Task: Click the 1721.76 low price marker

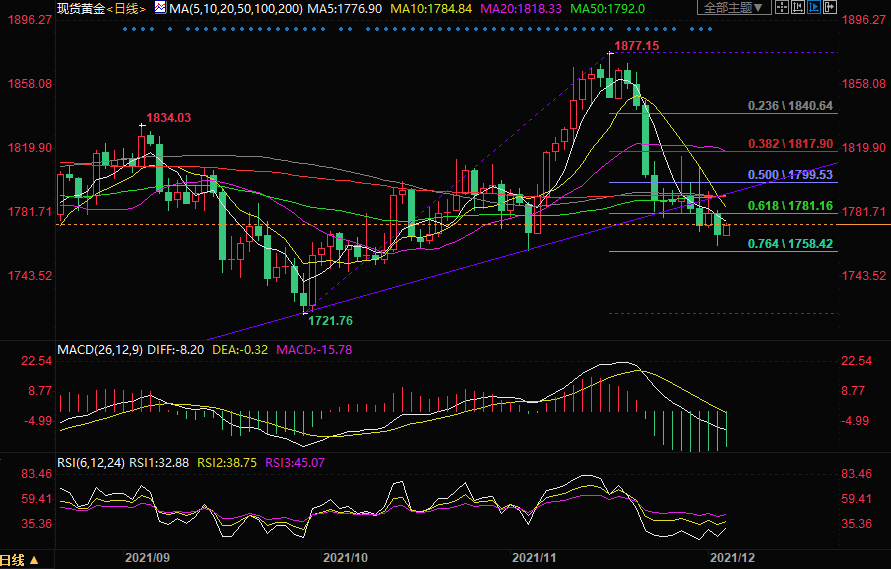Action: click(329, 320)
